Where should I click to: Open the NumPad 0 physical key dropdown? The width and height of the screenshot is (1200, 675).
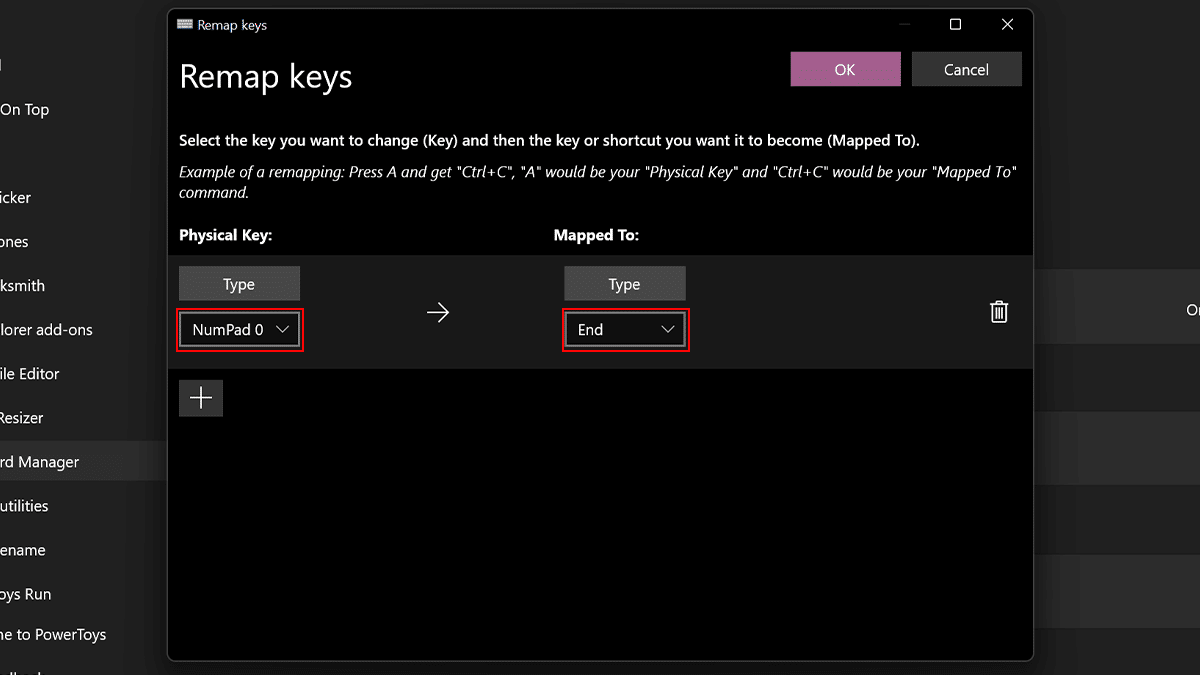point(240,330)
